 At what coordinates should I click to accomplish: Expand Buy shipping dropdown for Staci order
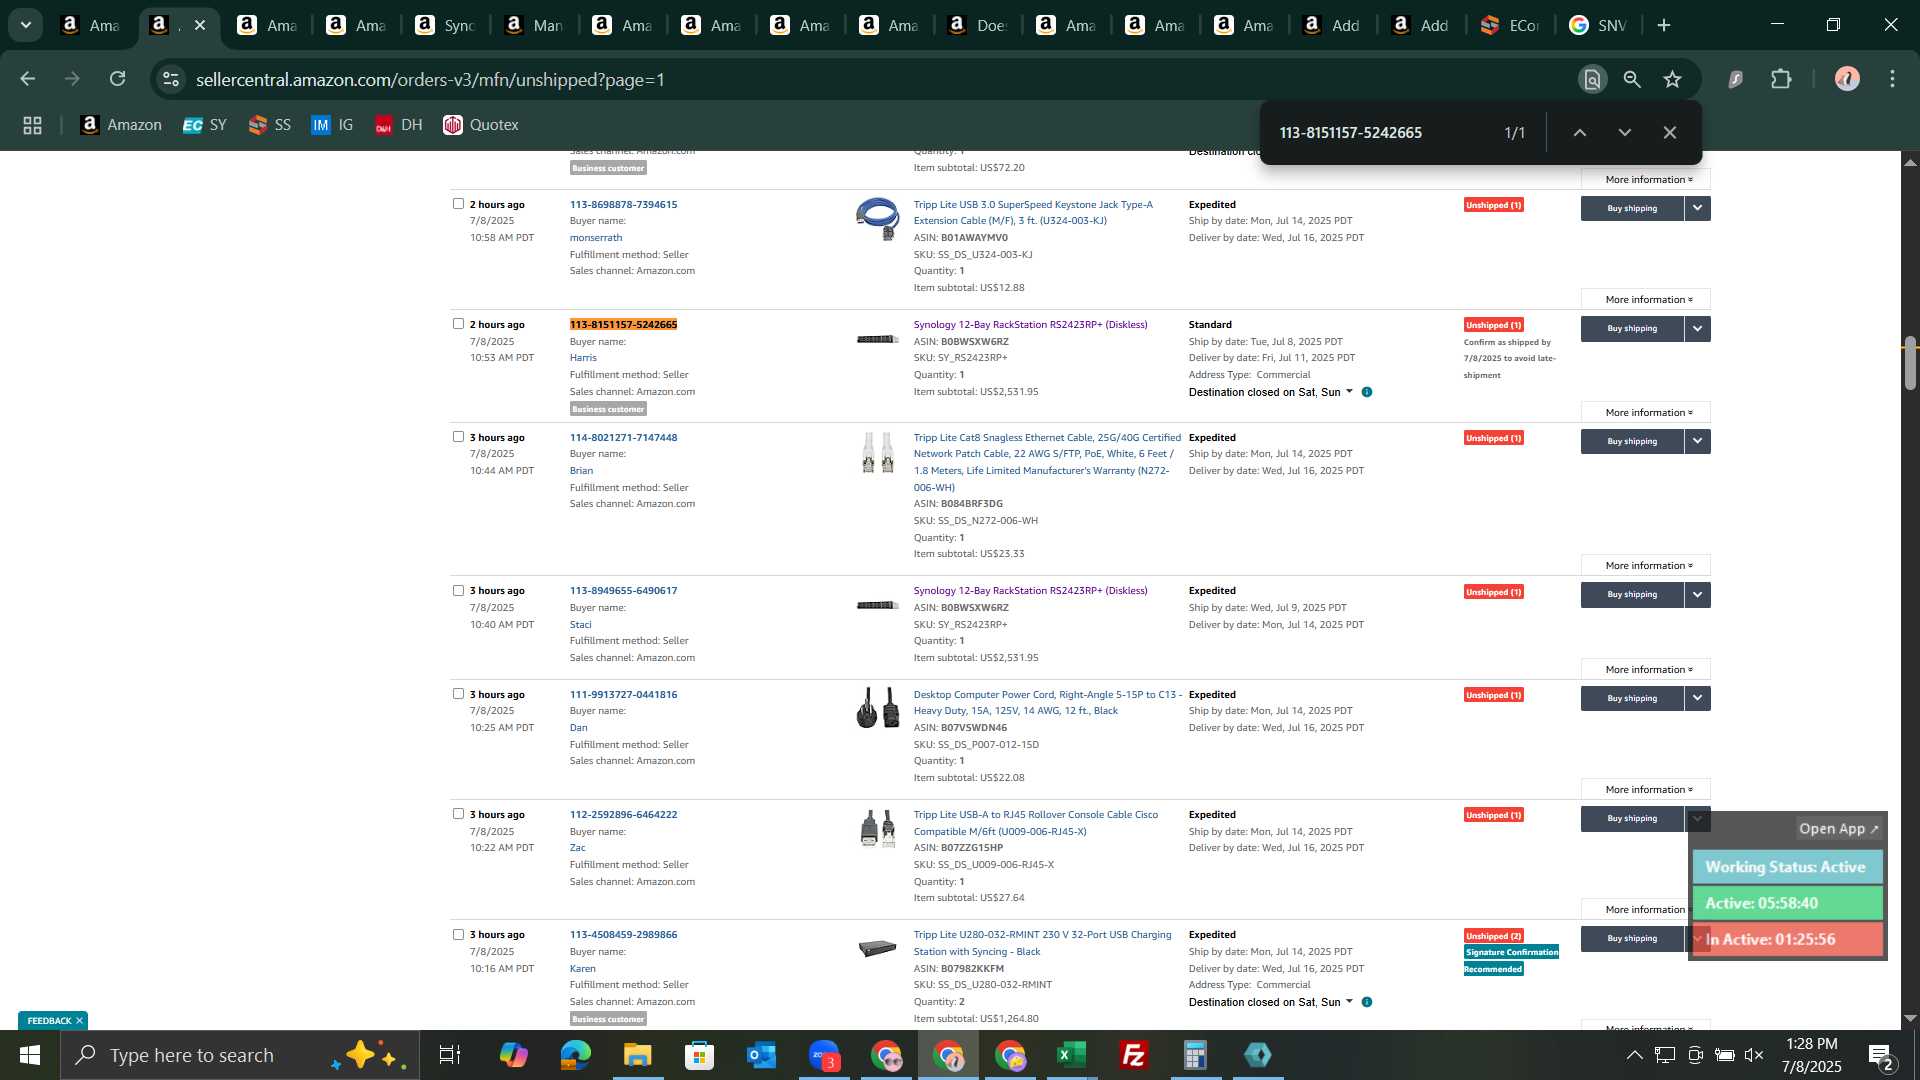[x=1697, y=595]
